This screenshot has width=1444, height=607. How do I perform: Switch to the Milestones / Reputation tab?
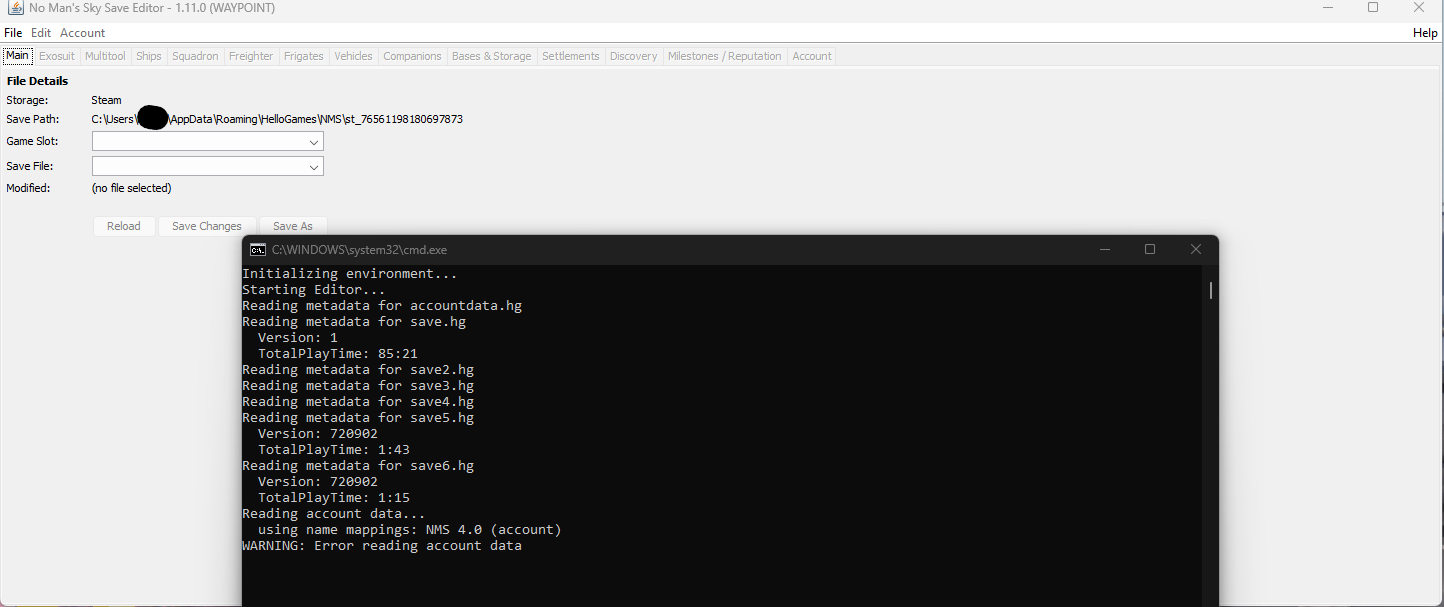725,56
